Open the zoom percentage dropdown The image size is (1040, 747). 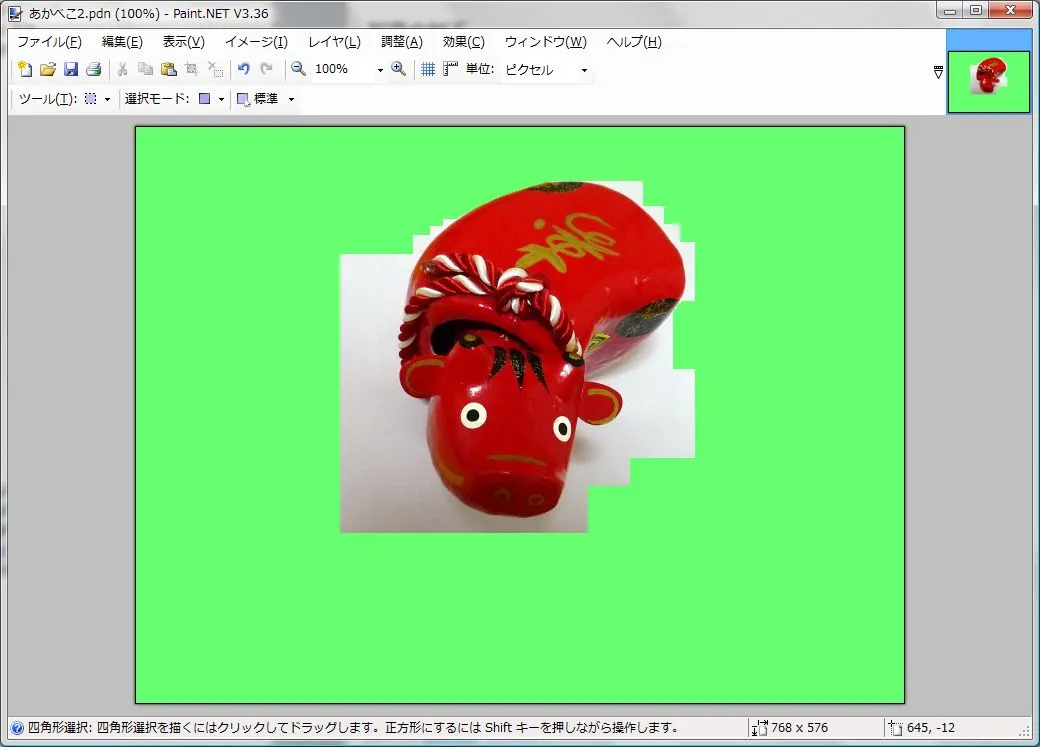[x=380, y=70]
